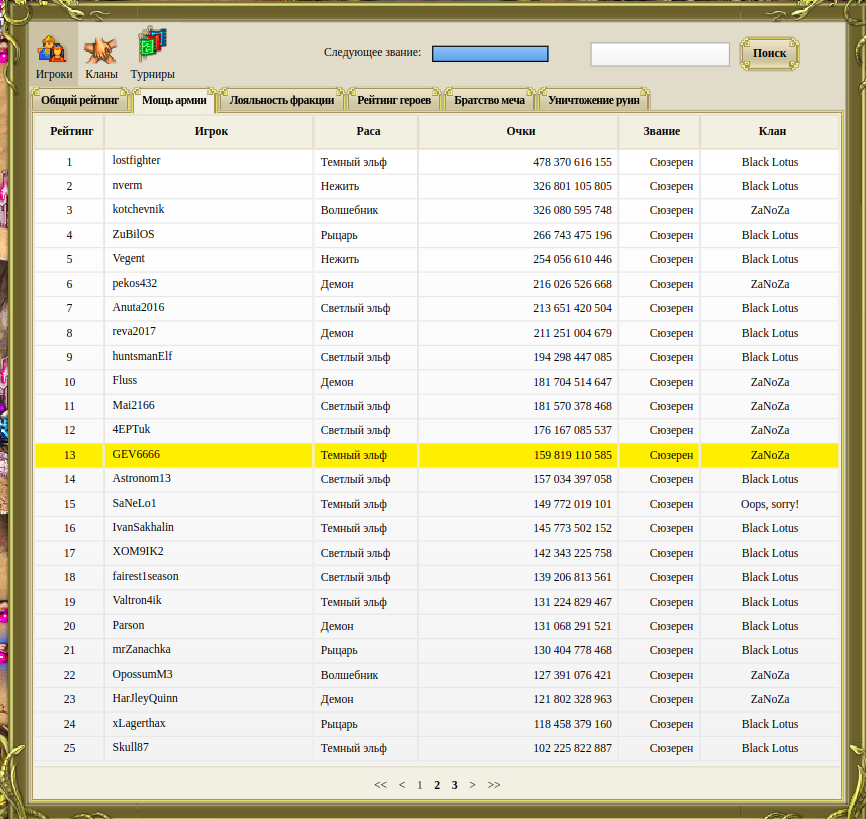The width and height of the screenshot is (866, 819).
Task: Click the next rank progress bar
Action: [490, 53]
